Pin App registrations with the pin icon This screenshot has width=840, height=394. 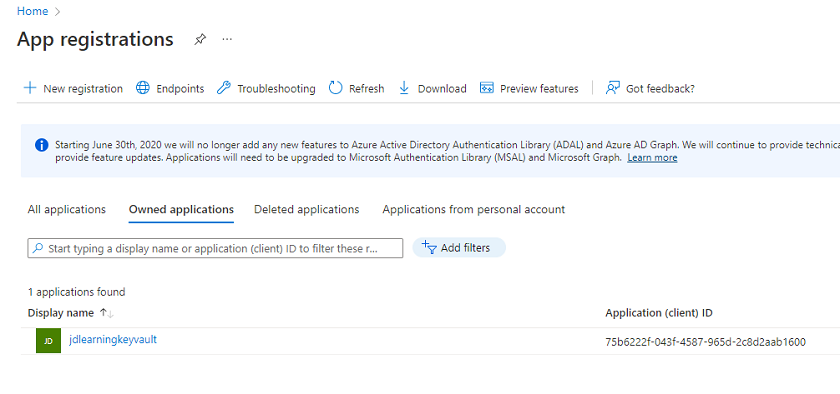click(200, 39)
